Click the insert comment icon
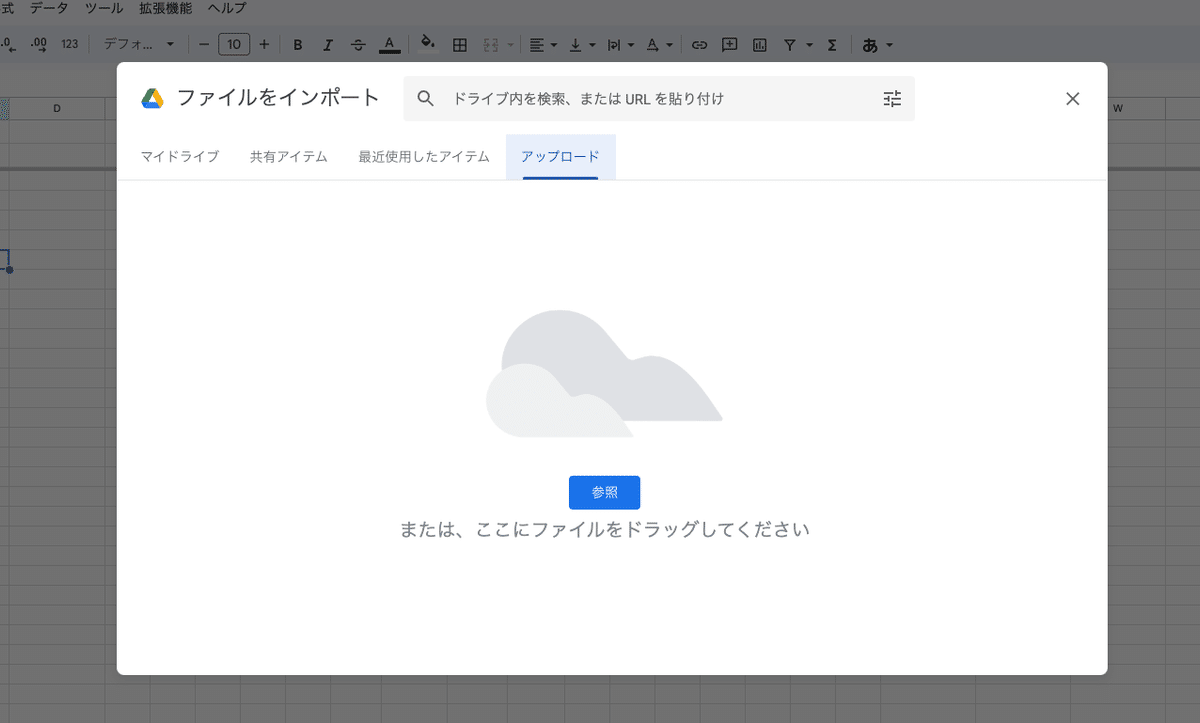1200x723 pixels. click(730, 44)
